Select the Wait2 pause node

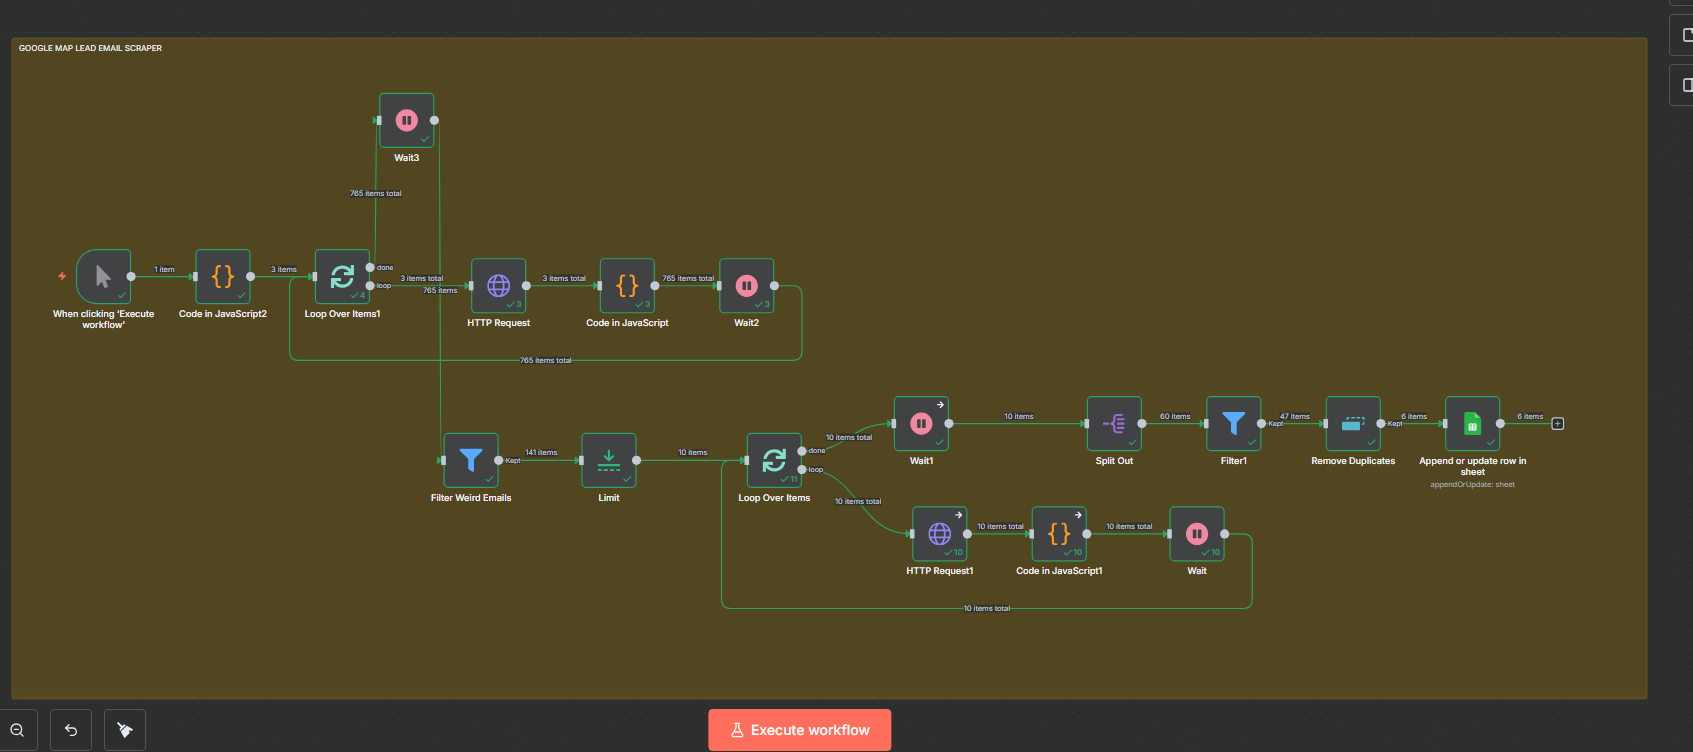pos(746,286)
